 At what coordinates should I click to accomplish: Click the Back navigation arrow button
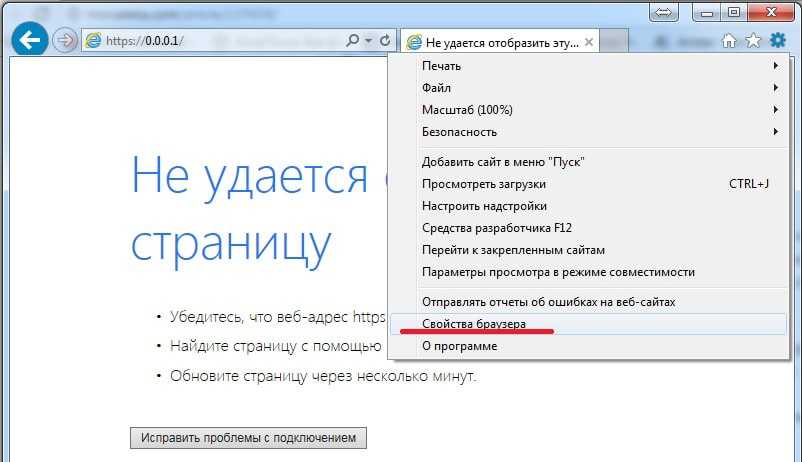(30, 41)
